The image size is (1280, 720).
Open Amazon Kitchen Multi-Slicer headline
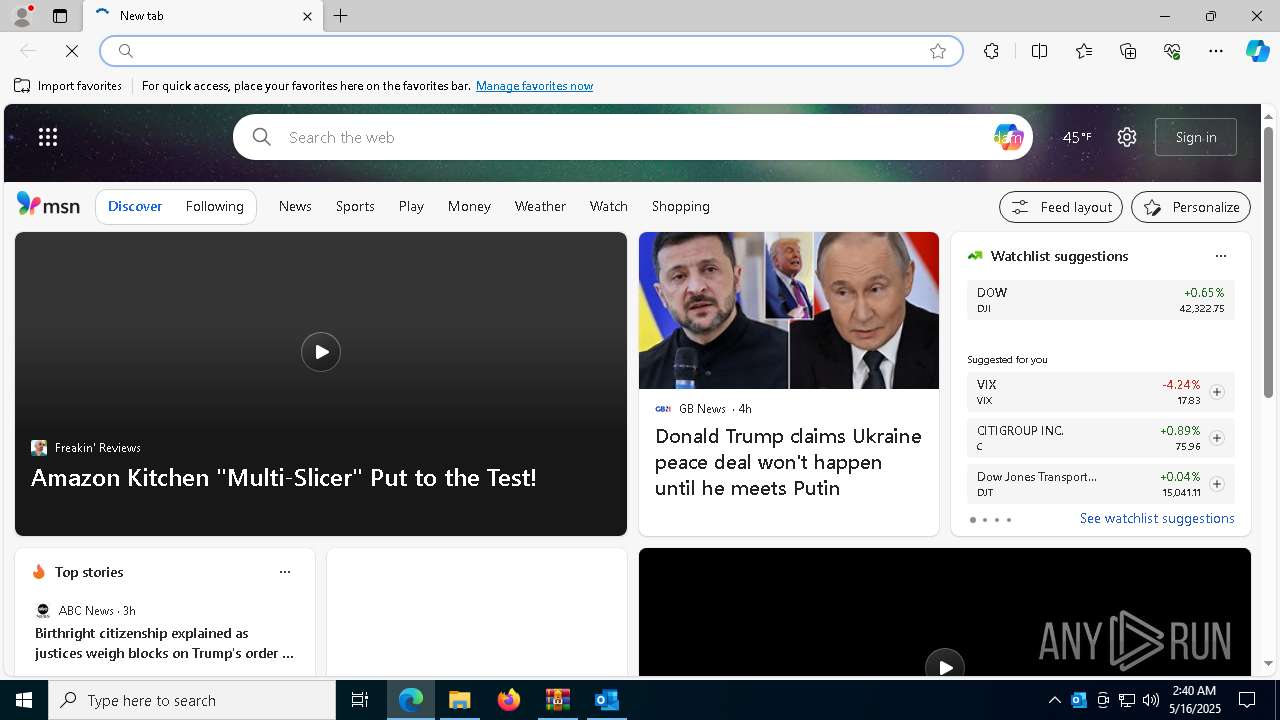[284, 478]
